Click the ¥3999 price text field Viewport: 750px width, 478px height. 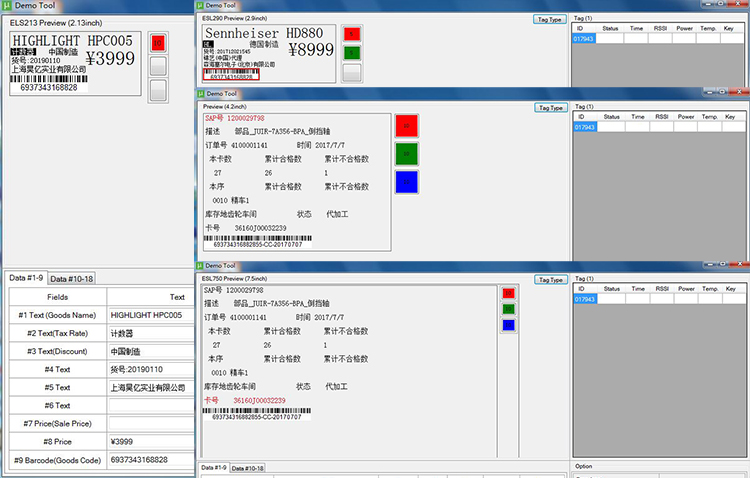click(148, 441)
